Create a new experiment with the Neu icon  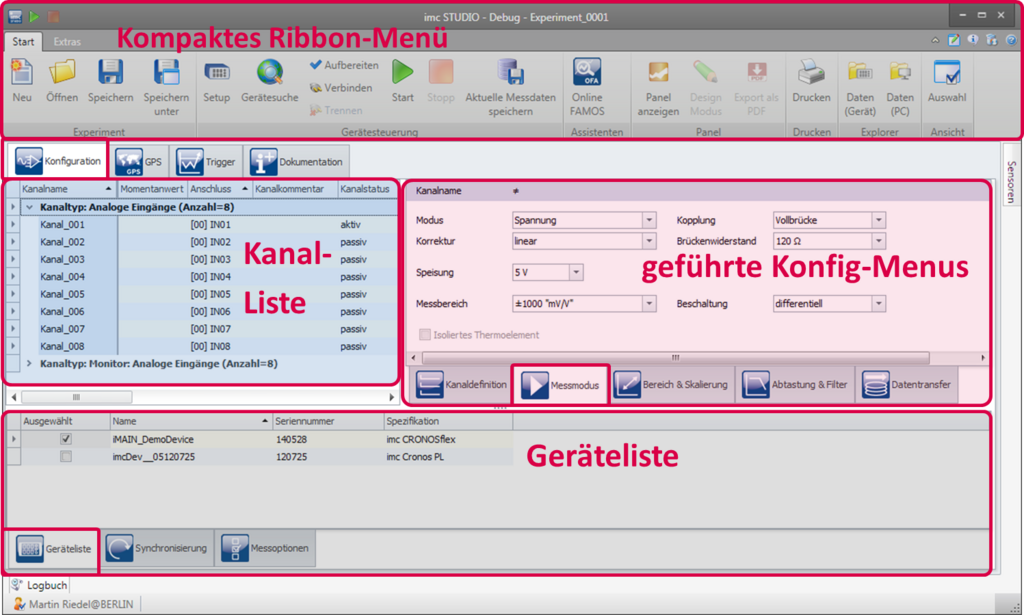tap(21, 80)
